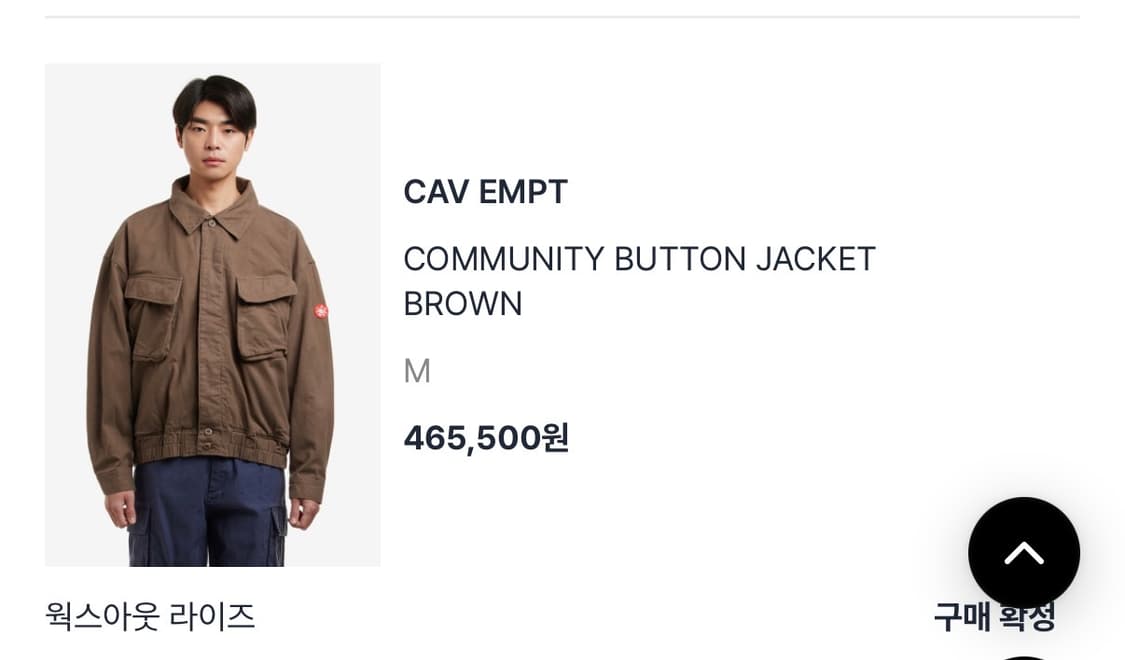
Task: Open the COMMUNITY BUTTON JACKET product title
Action: (639, 280)
